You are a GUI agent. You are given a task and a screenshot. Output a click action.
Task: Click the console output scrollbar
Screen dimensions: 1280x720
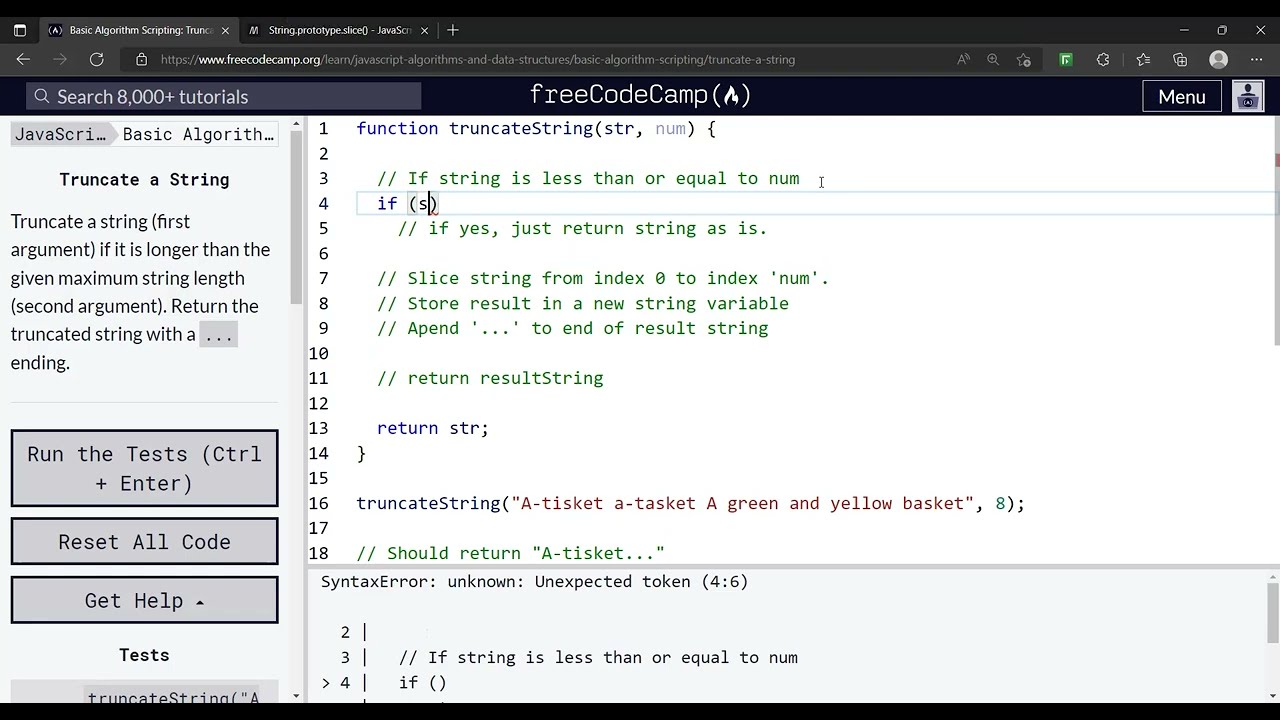[x=1274, y=613]
